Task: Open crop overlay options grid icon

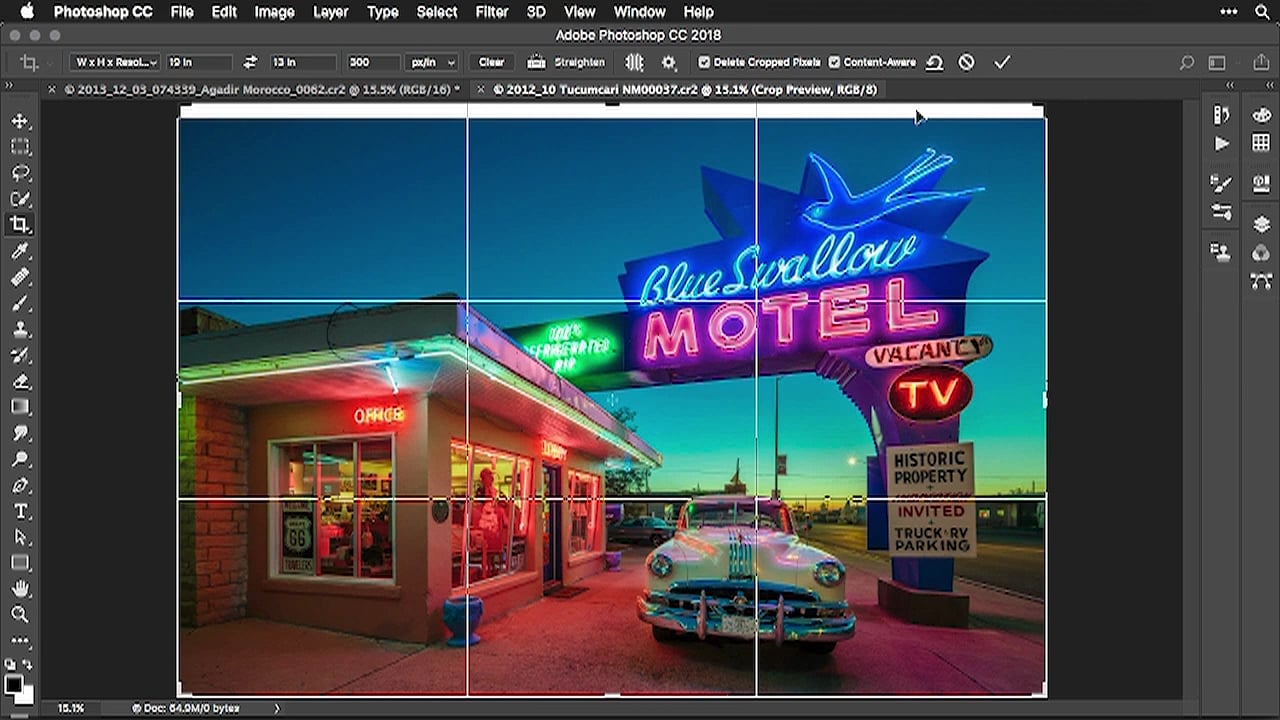Action: [x=634, y=62]
